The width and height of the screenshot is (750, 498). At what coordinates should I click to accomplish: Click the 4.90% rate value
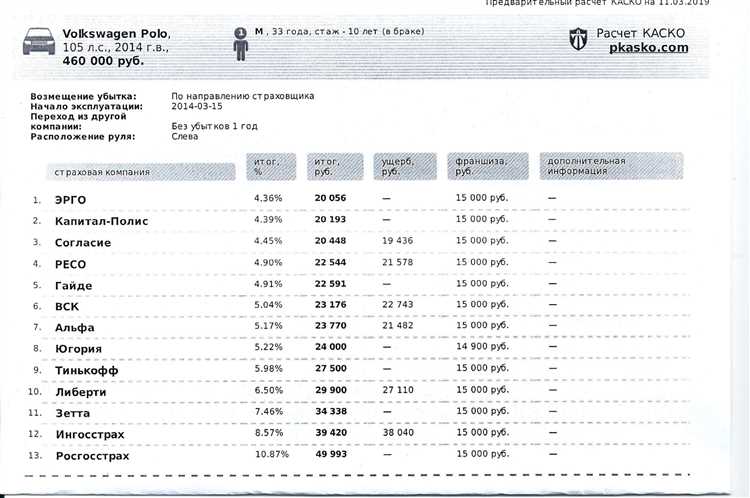coord(268,263)
